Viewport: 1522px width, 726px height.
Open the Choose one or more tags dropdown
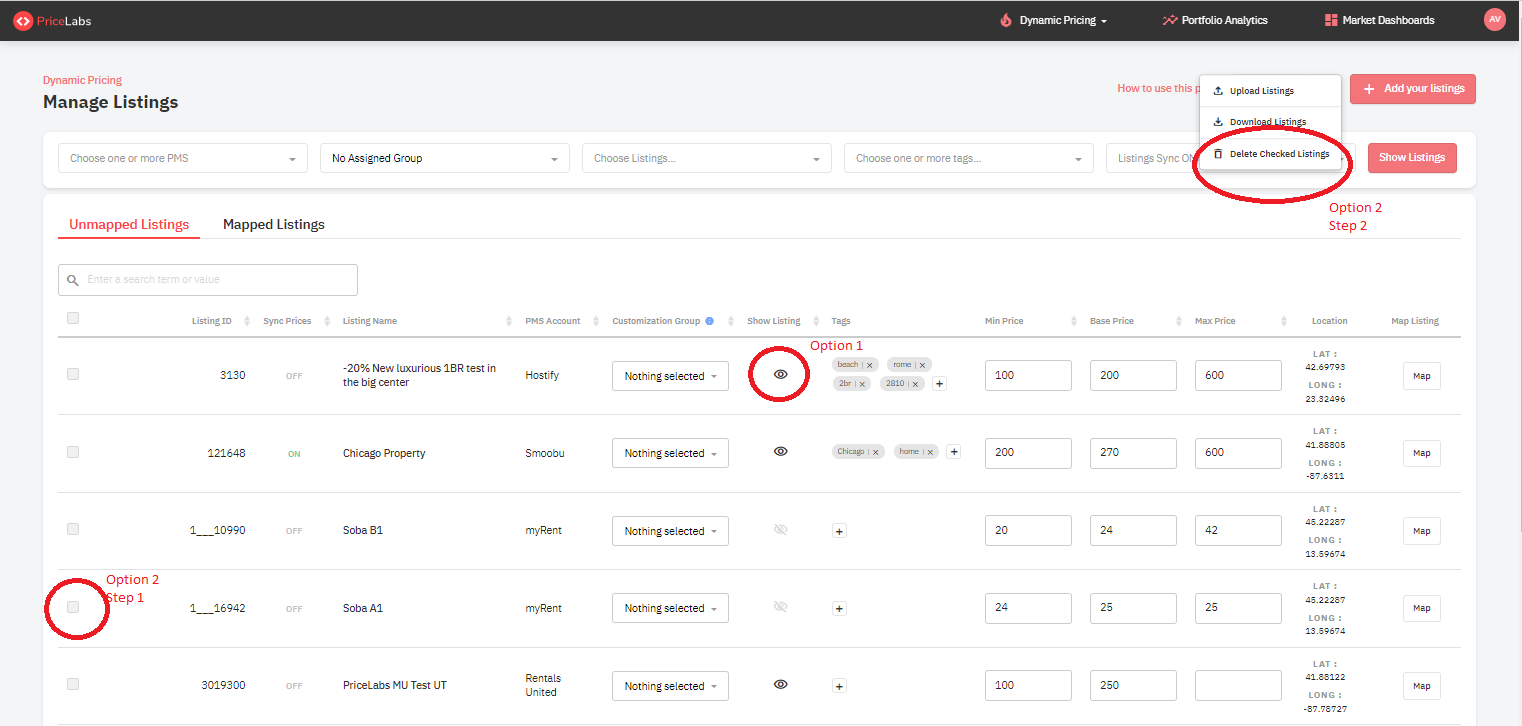coord(969,158)
